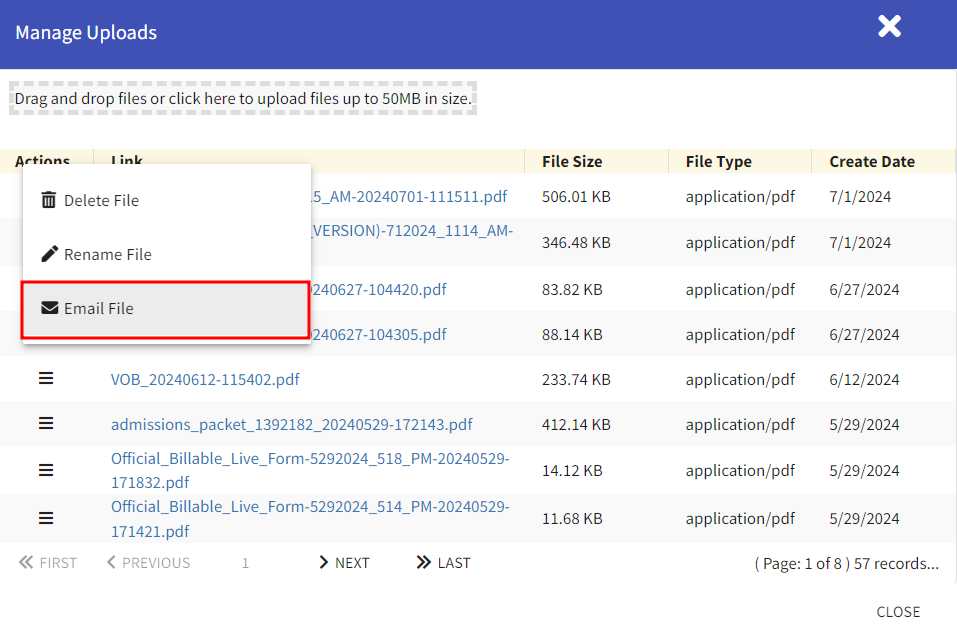Open hamburger menu for 11.68 KB file

pyautogui.click(x=46, y=518)
